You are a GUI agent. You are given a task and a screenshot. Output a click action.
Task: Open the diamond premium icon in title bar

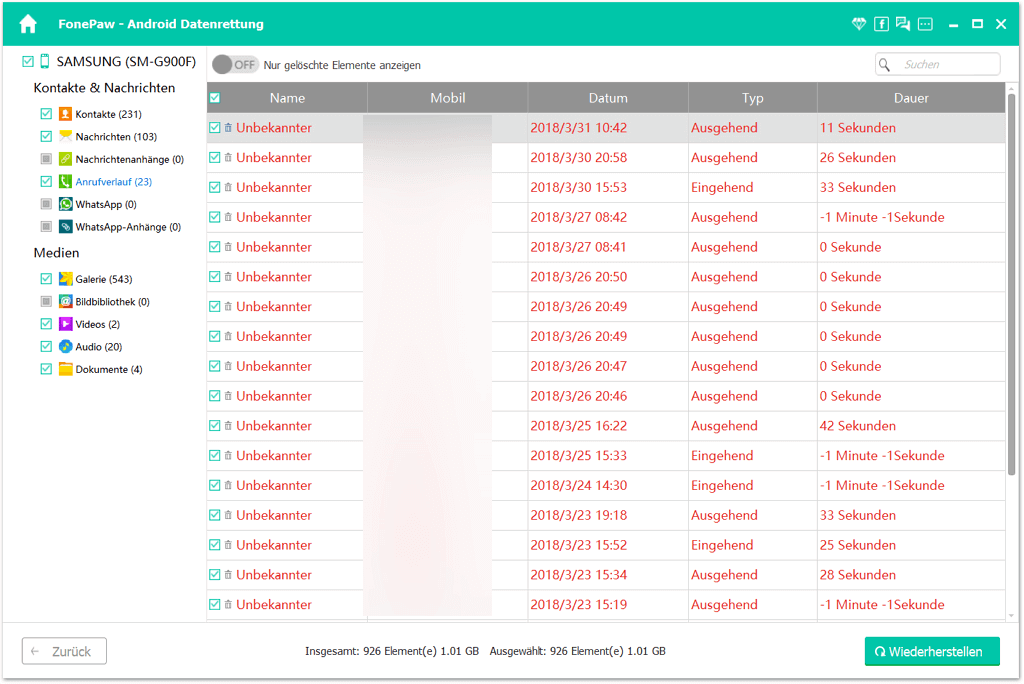pos(859,24)
